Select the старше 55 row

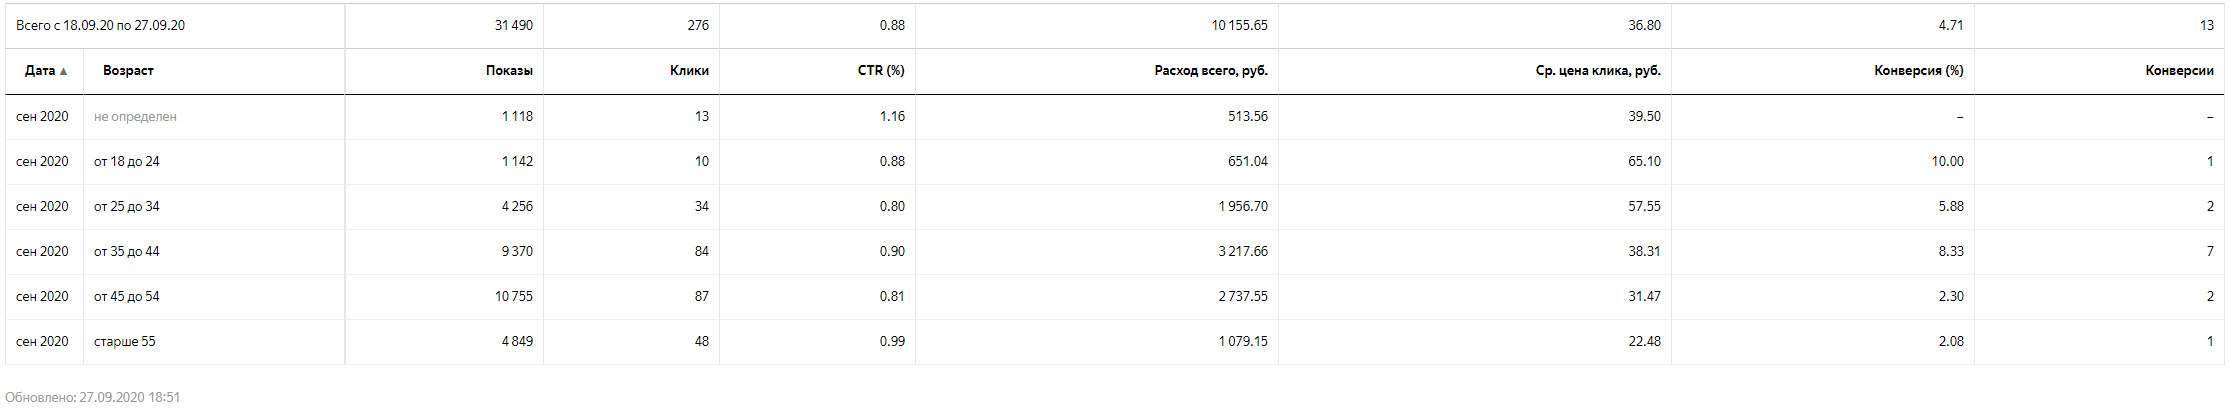[1115, 342]
